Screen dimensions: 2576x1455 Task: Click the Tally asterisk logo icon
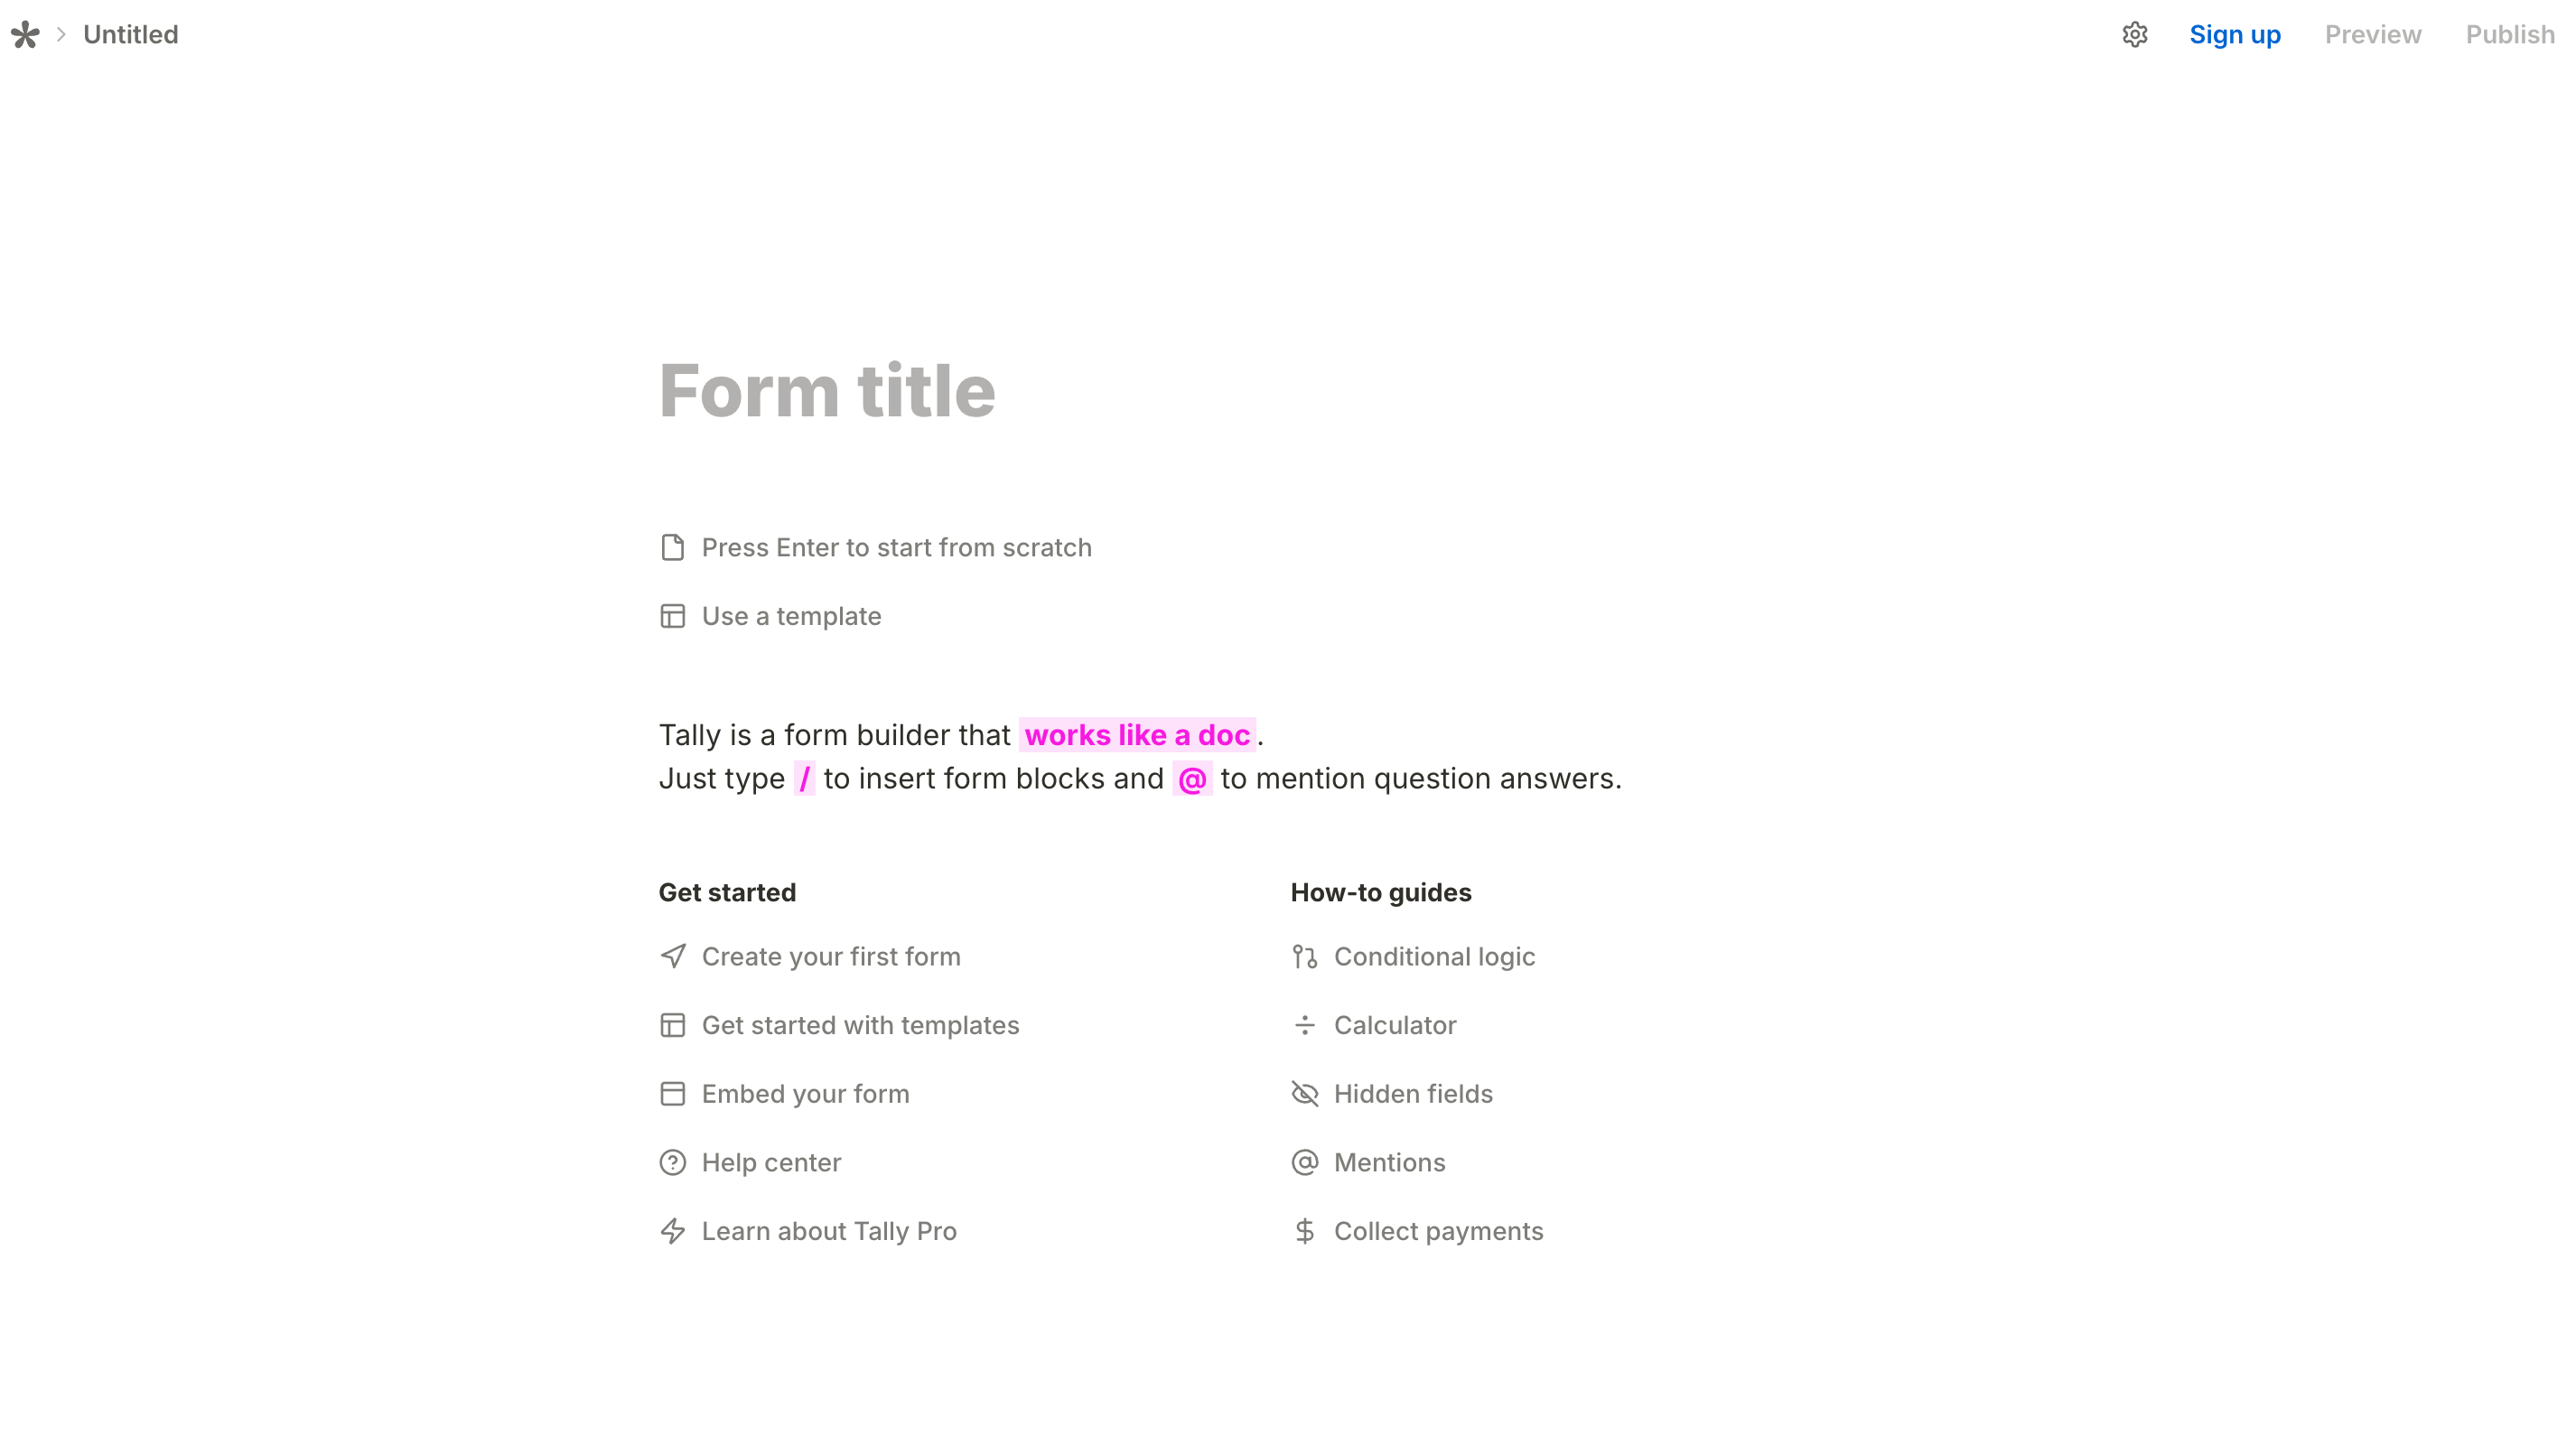pyautogui.click(x=25, y=35)
